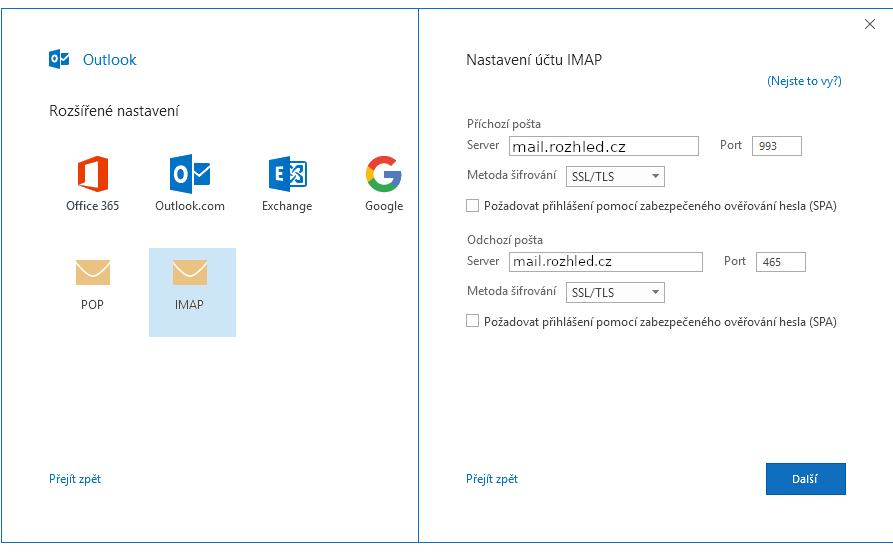The width and height of the screenshot is (893, 552).
Task: Open incoming mail encryption method dropdown
Action: coord(615,177)
